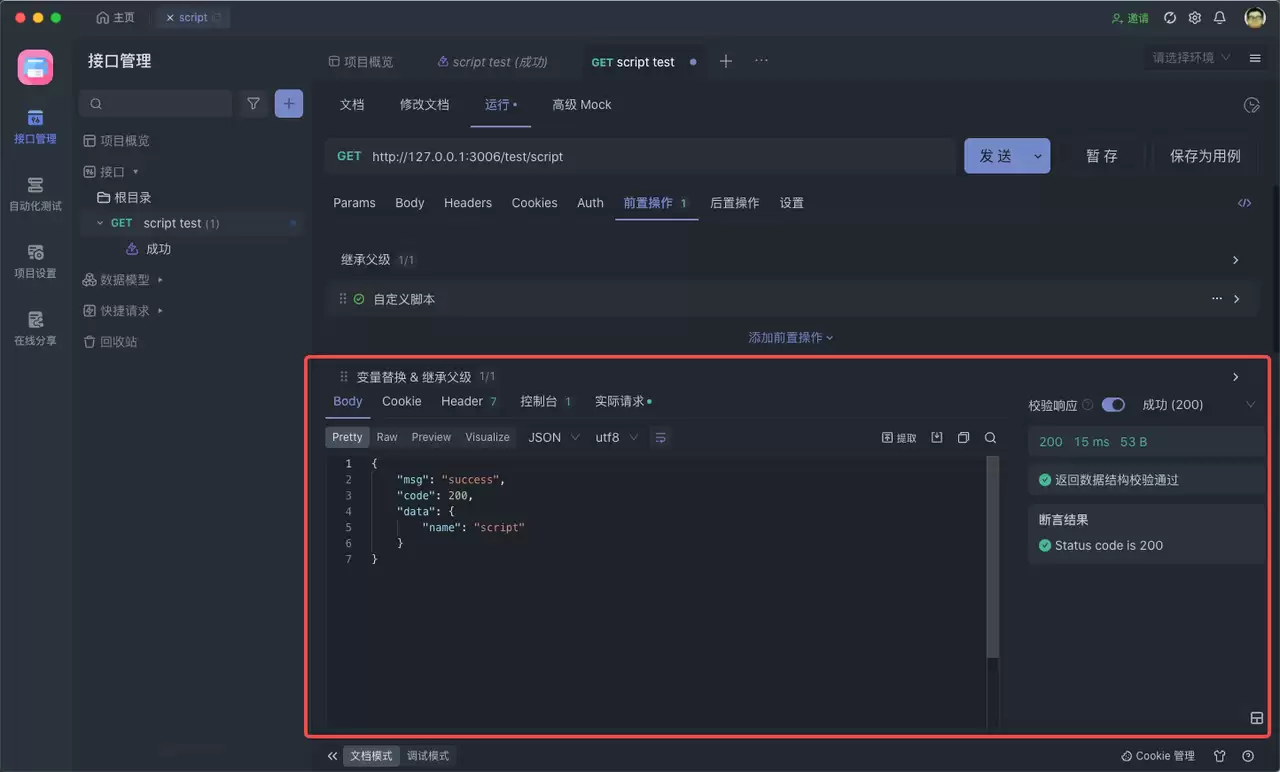Copy the response body
Viewport: 1280px width, 772px height.
coord(964,437)
